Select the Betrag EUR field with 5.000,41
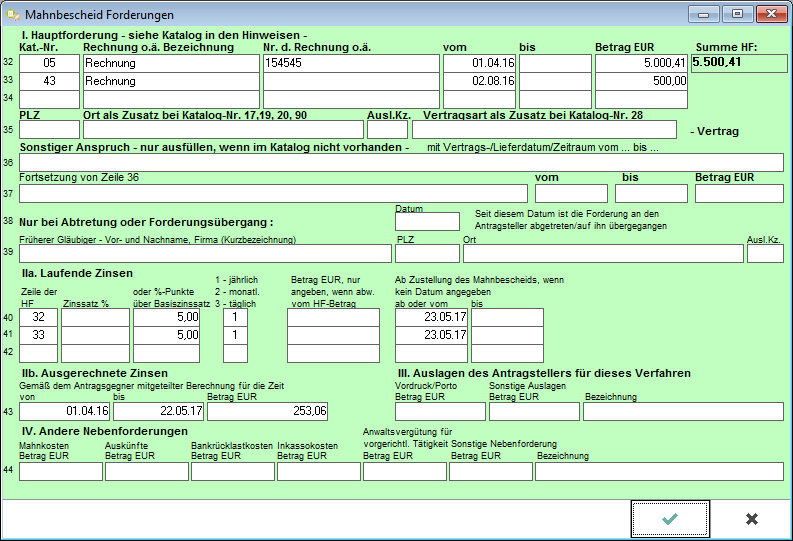The image size is (793, 541). click(641, 63)
